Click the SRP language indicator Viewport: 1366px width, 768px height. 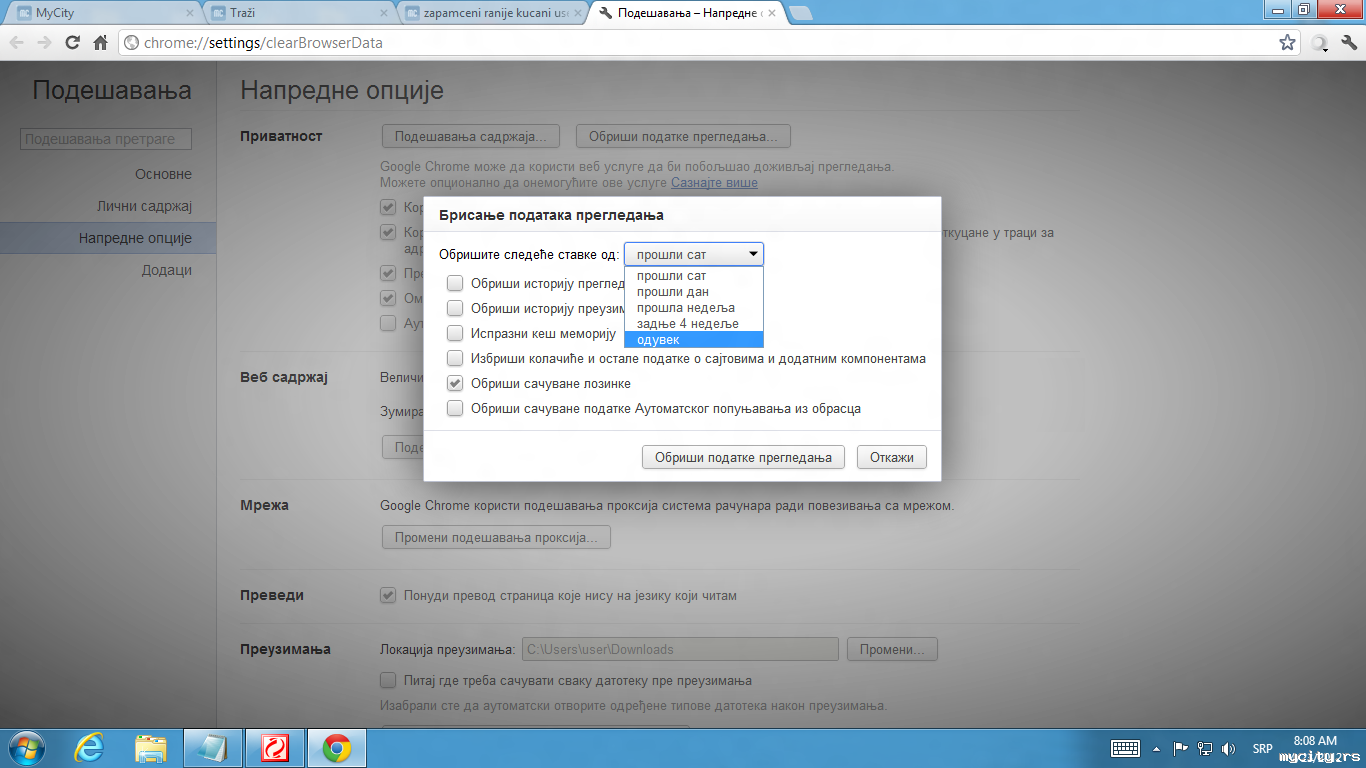(1262, 748)
